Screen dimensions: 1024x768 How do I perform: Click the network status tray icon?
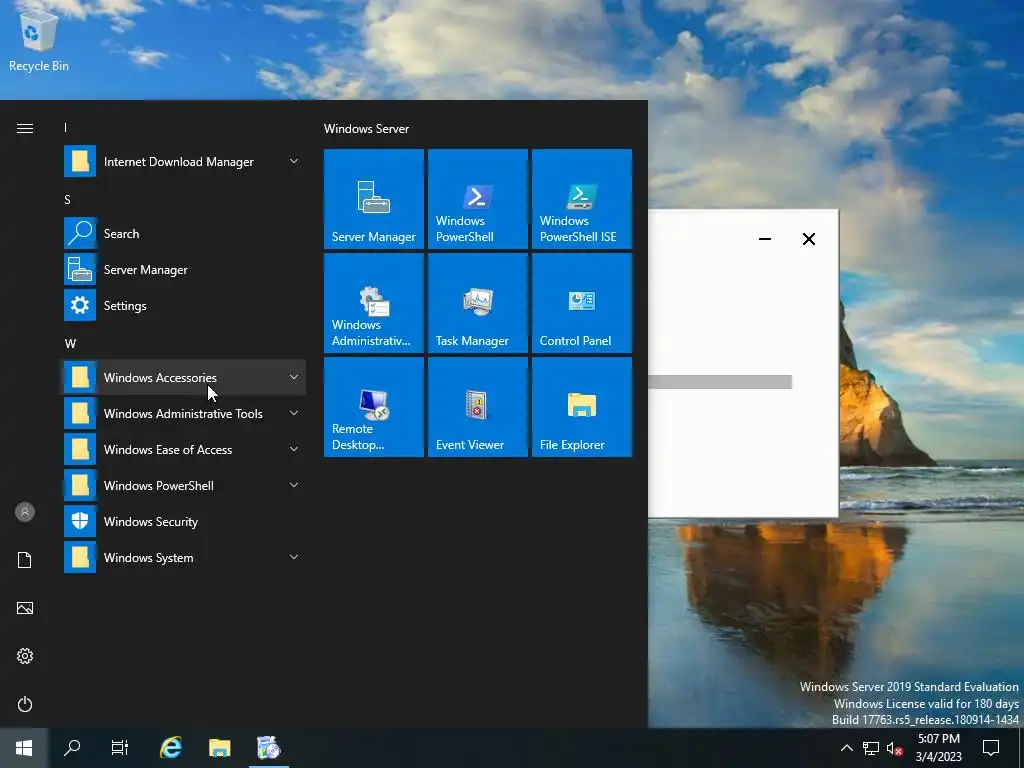tap(871, 748)
